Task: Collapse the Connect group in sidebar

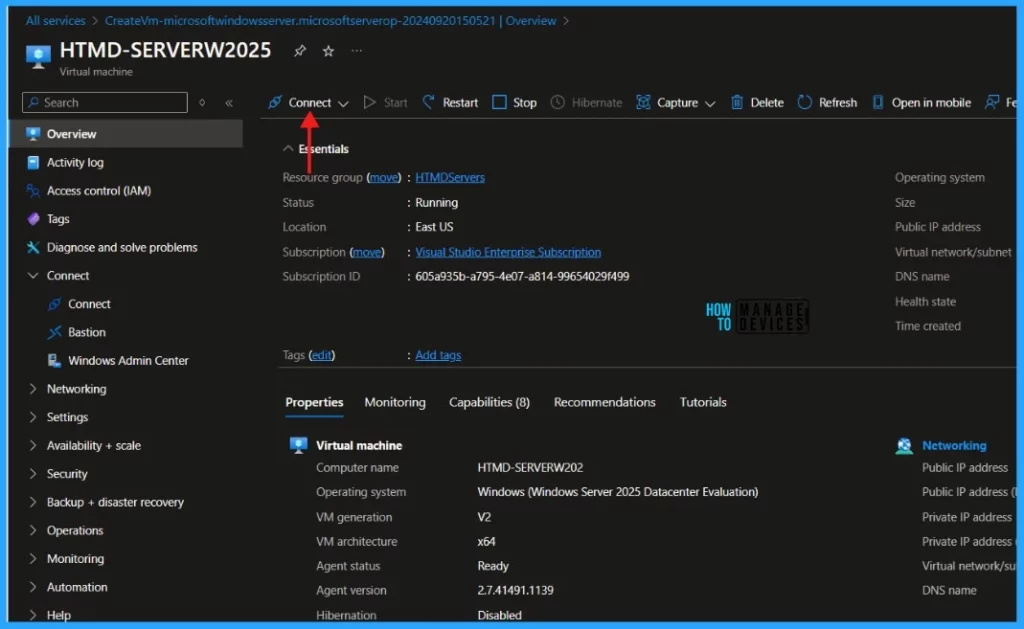Action: [x=33, y=276]
